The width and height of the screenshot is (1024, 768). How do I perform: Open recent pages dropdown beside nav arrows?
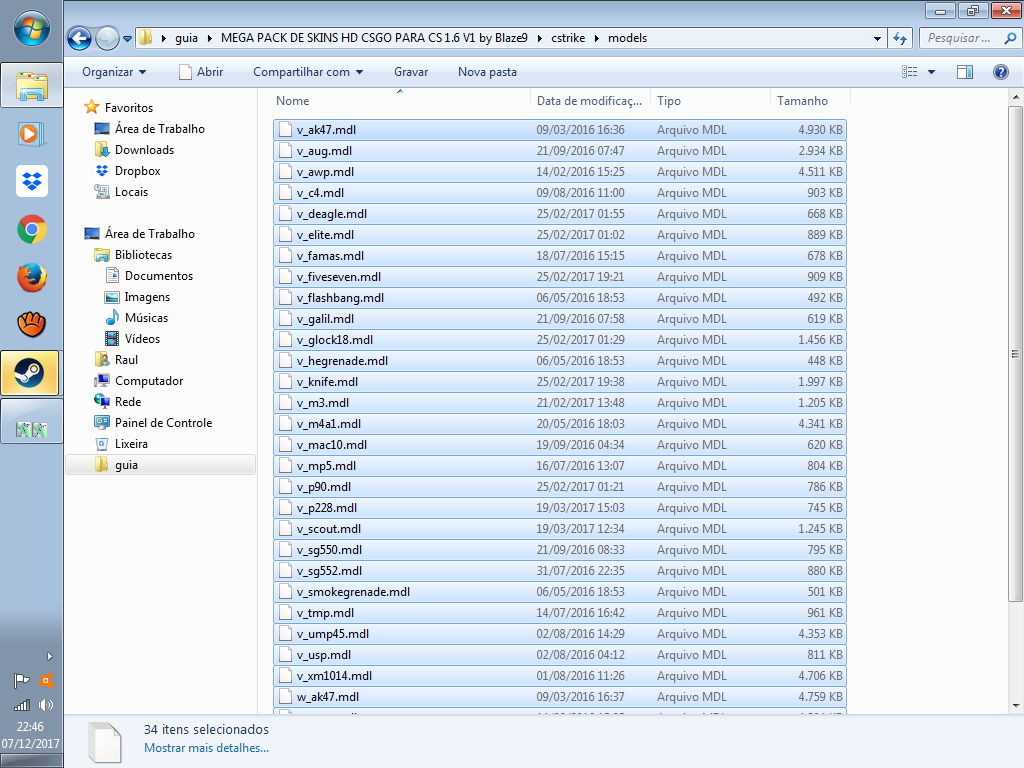(127, 39)
